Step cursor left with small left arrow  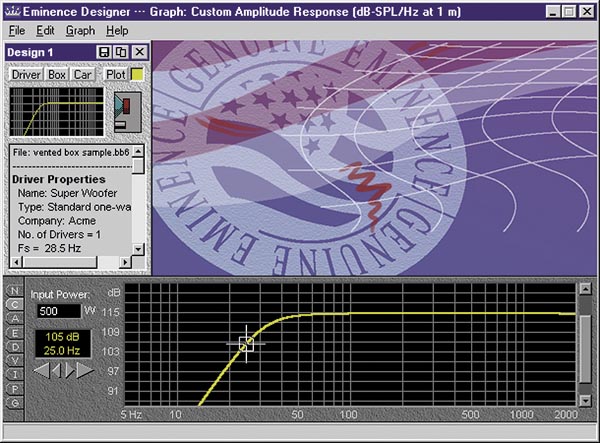coord(57,370)
